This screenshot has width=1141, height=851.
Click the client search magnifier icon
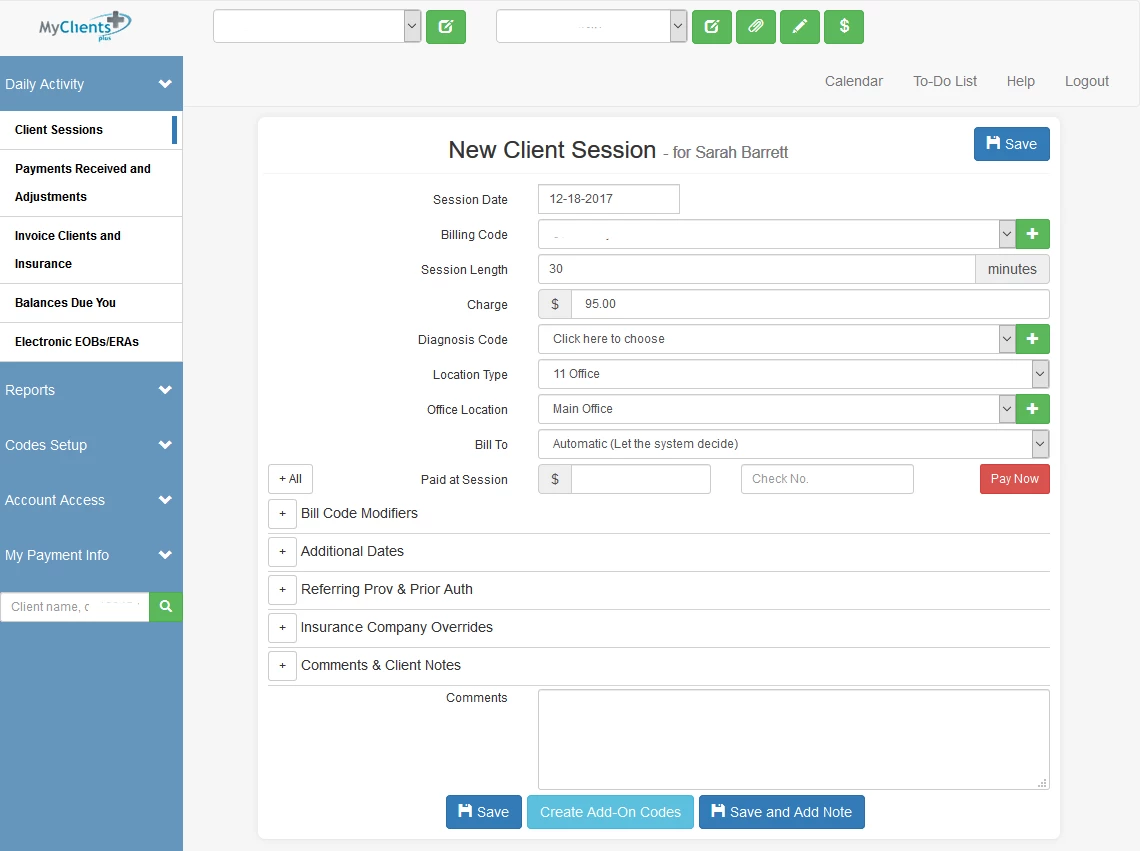[166, 606]
